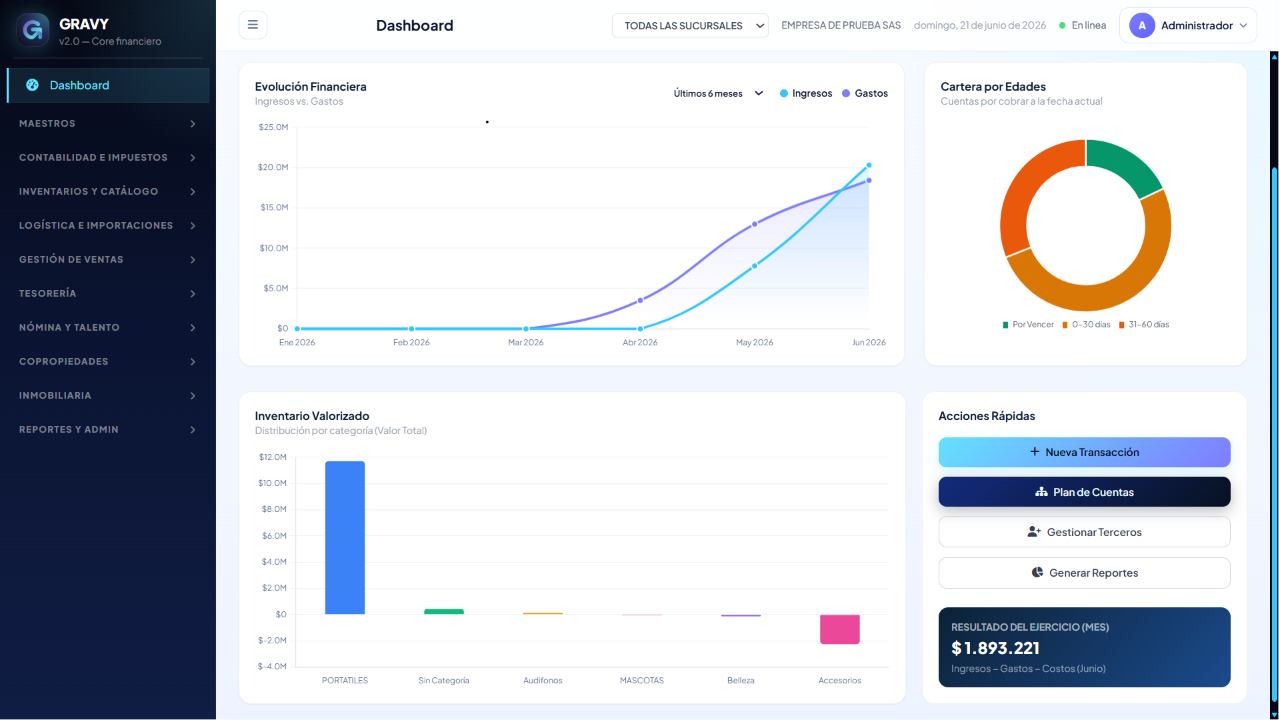Expand Logística e Importaciones chevron
Image resolution: width=1279 pixels, height=720 pixels.
(193, 225)
